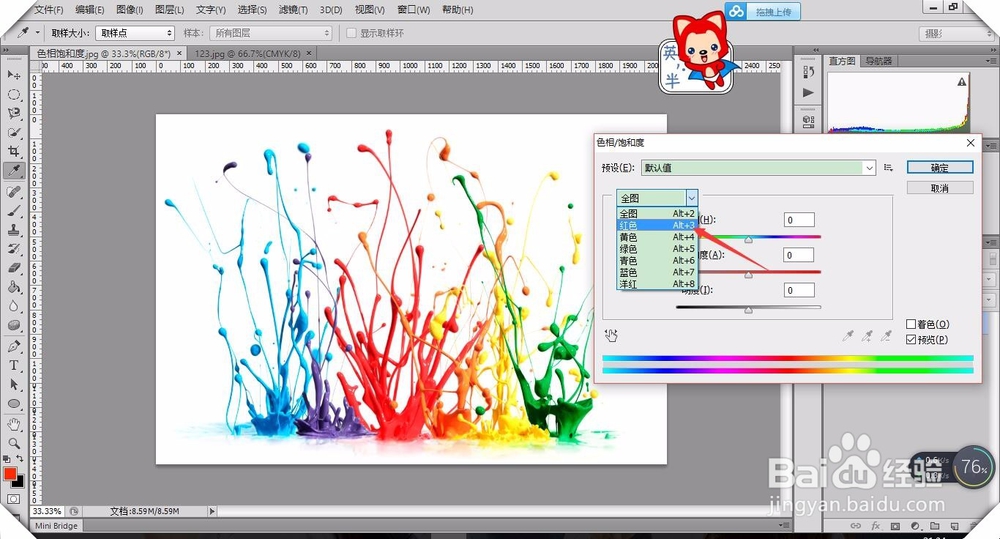The height and width of the screenshot is (539, 1000).
Task: Open the Mini Bridge panel
Action: pyautogui.click(x=56, y=526)
